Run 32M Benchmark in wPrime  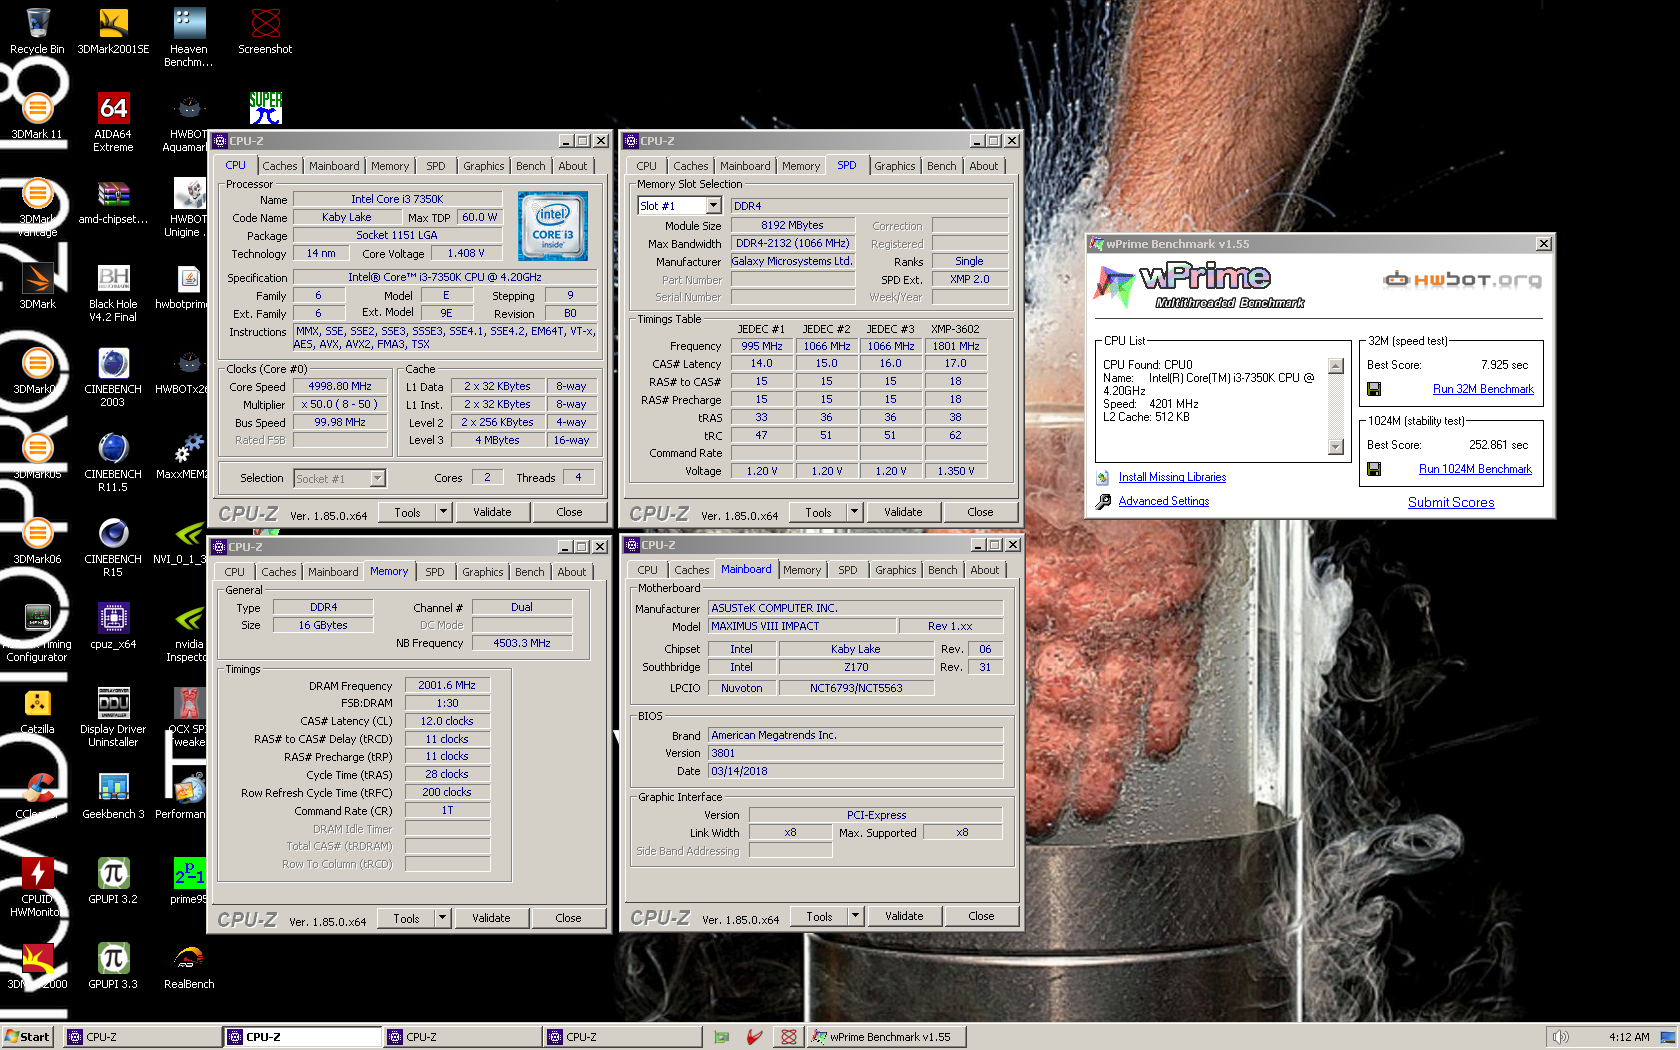(x=1483, y=389)
